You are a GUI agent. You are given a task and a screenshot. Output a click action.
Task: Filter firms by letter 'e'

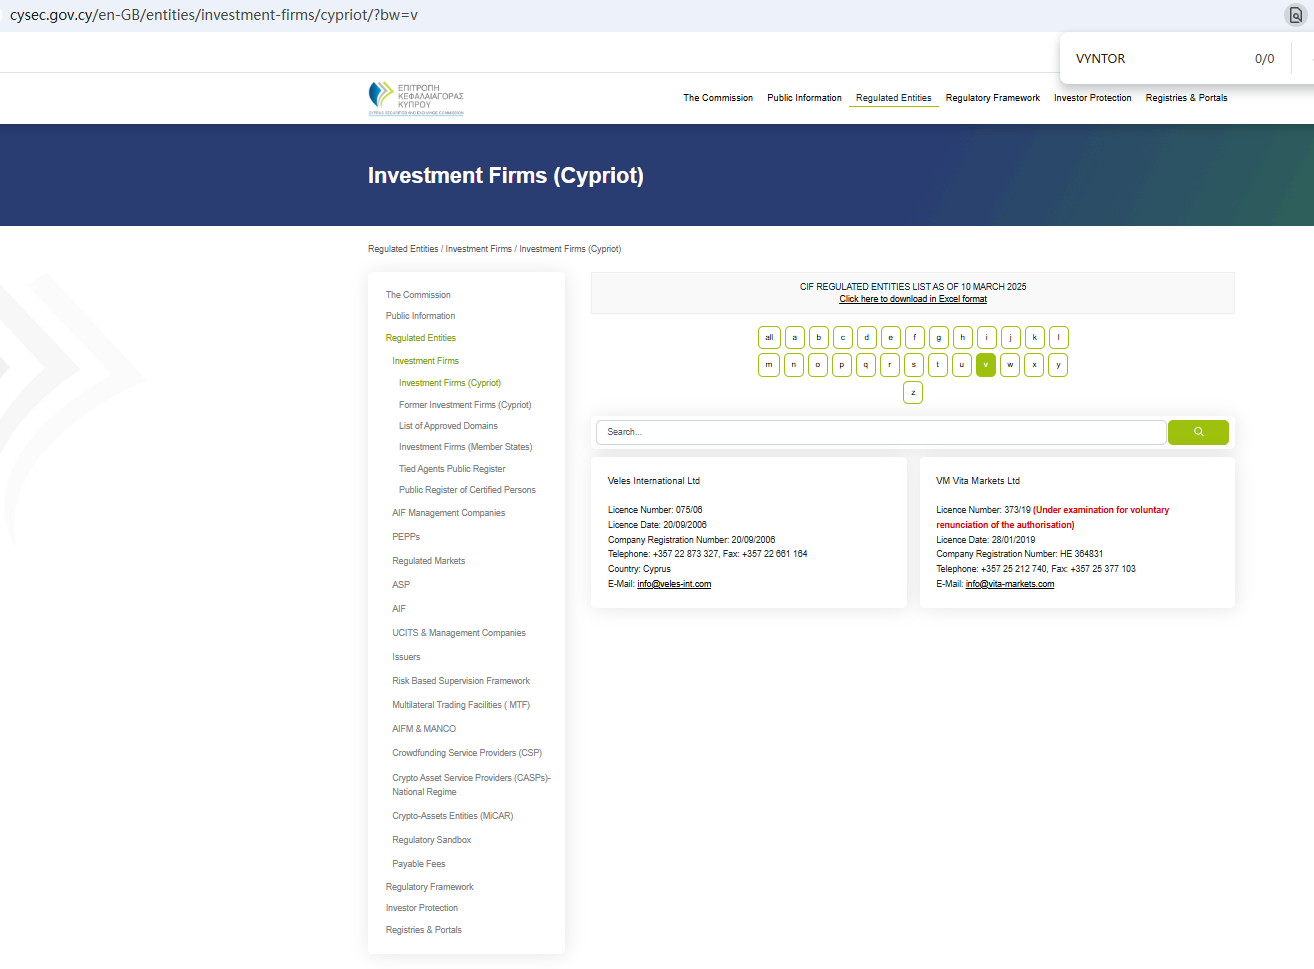(891, 338)
